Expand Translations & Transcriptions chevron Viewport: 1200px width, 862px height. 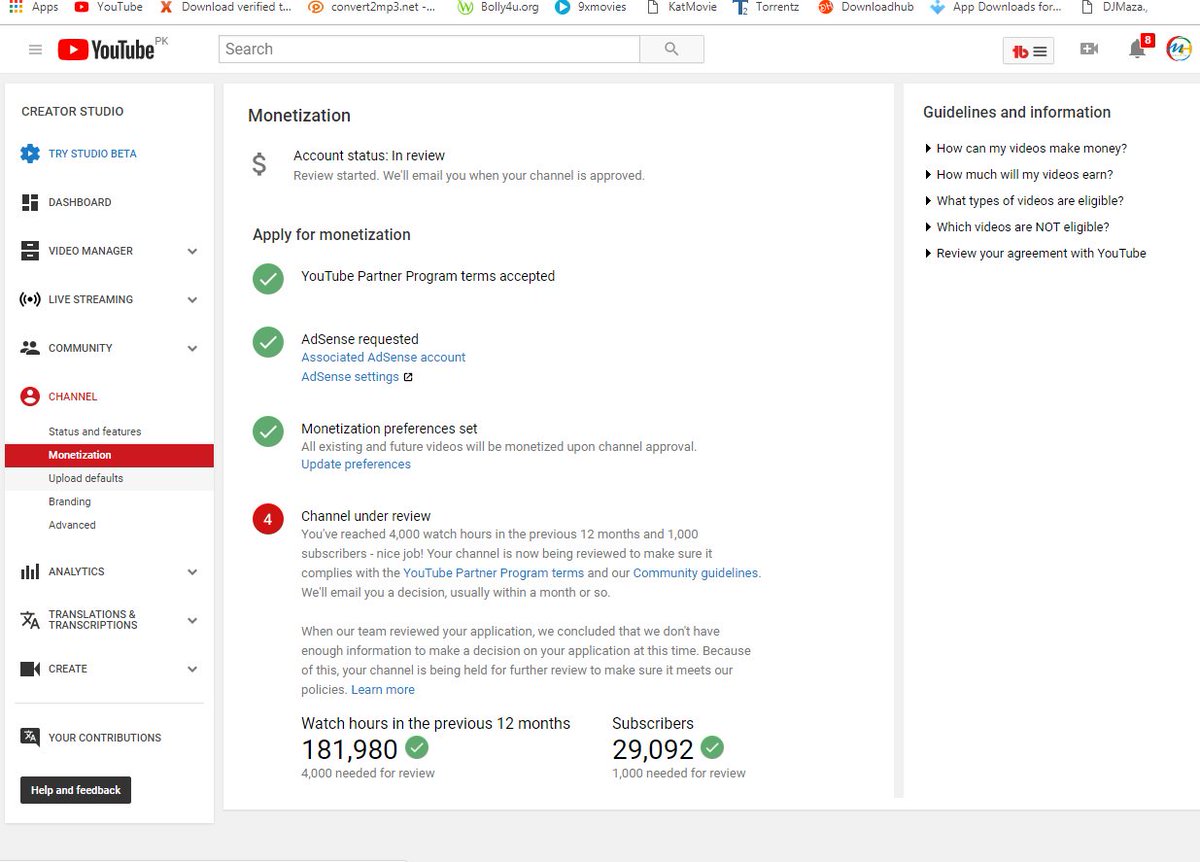click(x=192, y=620)
